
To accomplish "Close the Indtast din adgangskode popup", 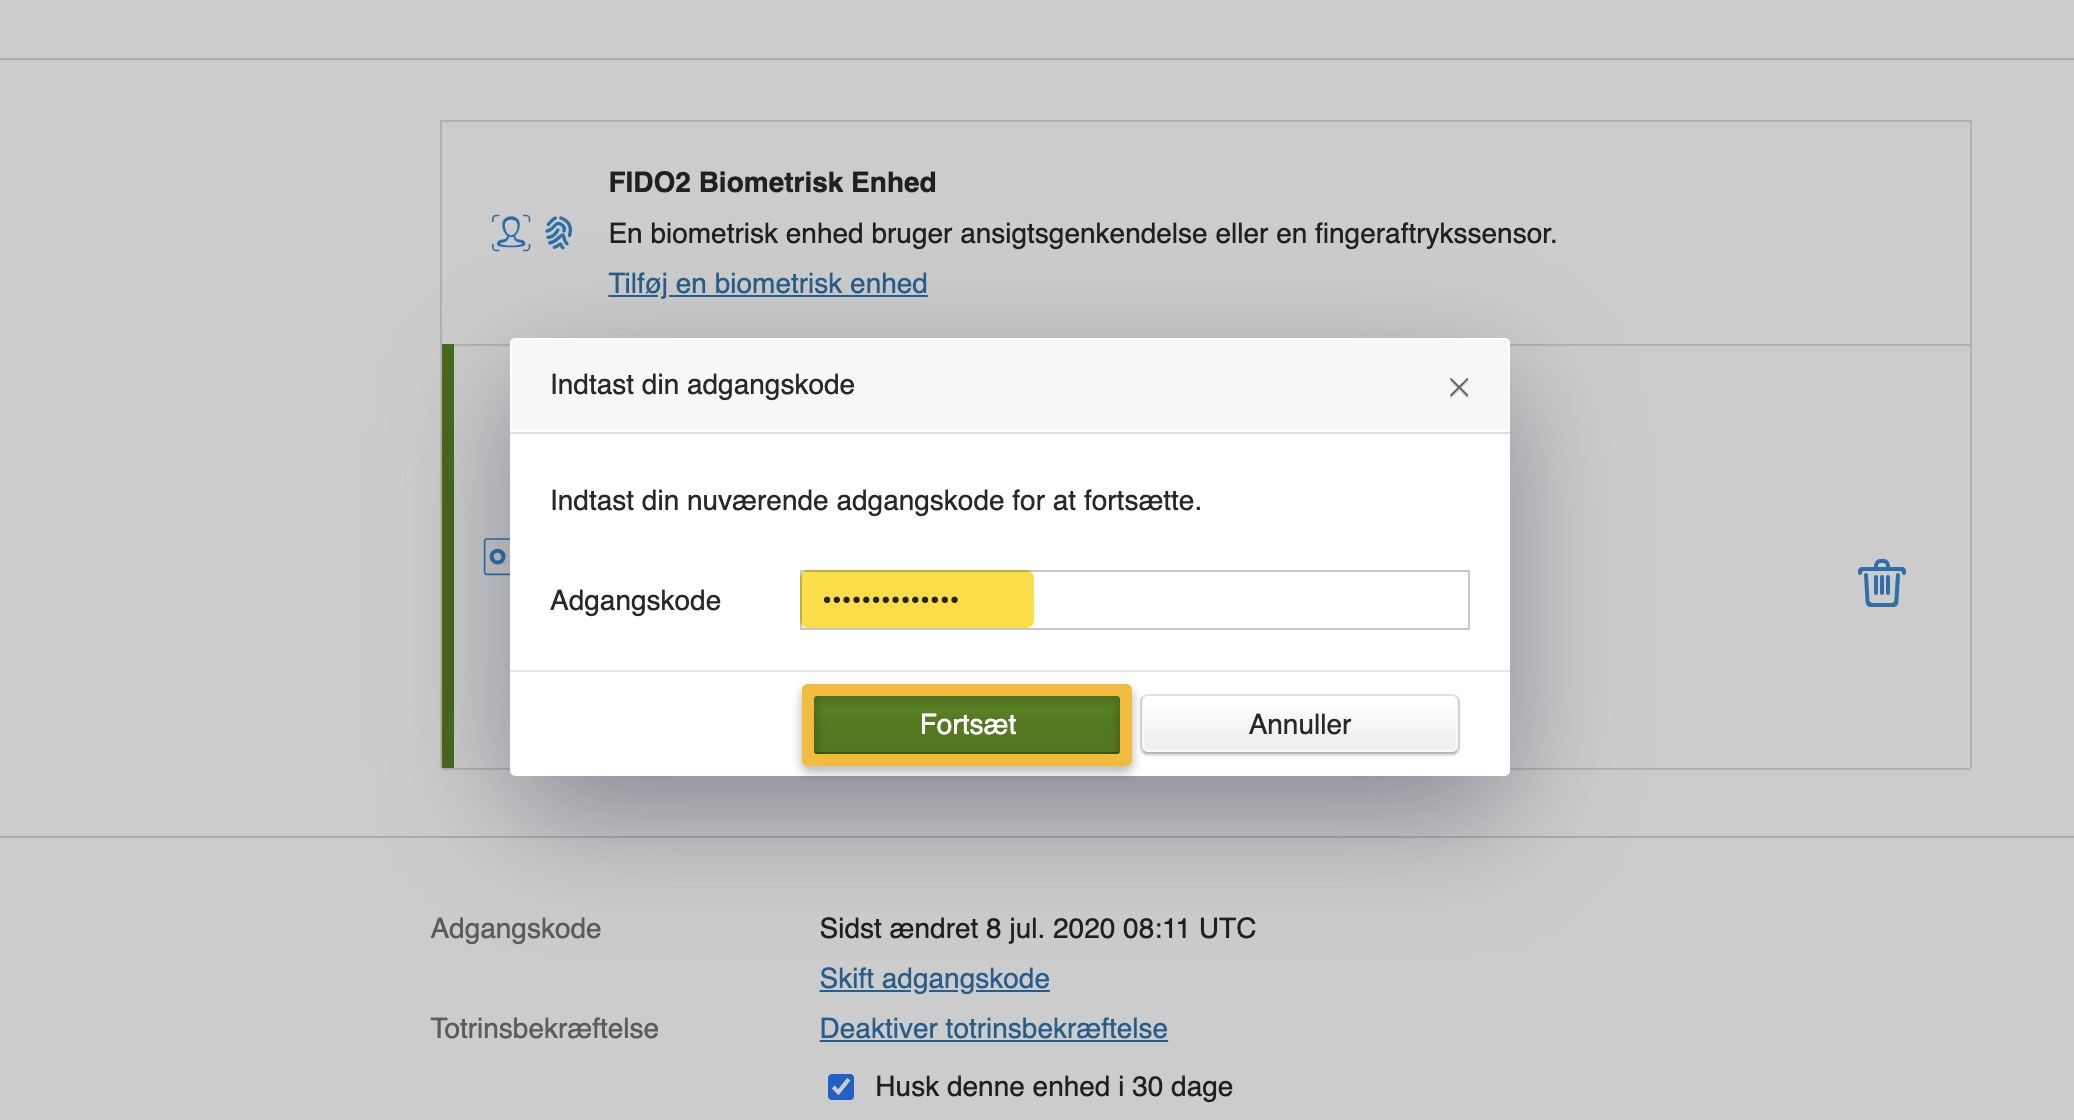I will click(x=1459, y=387).
